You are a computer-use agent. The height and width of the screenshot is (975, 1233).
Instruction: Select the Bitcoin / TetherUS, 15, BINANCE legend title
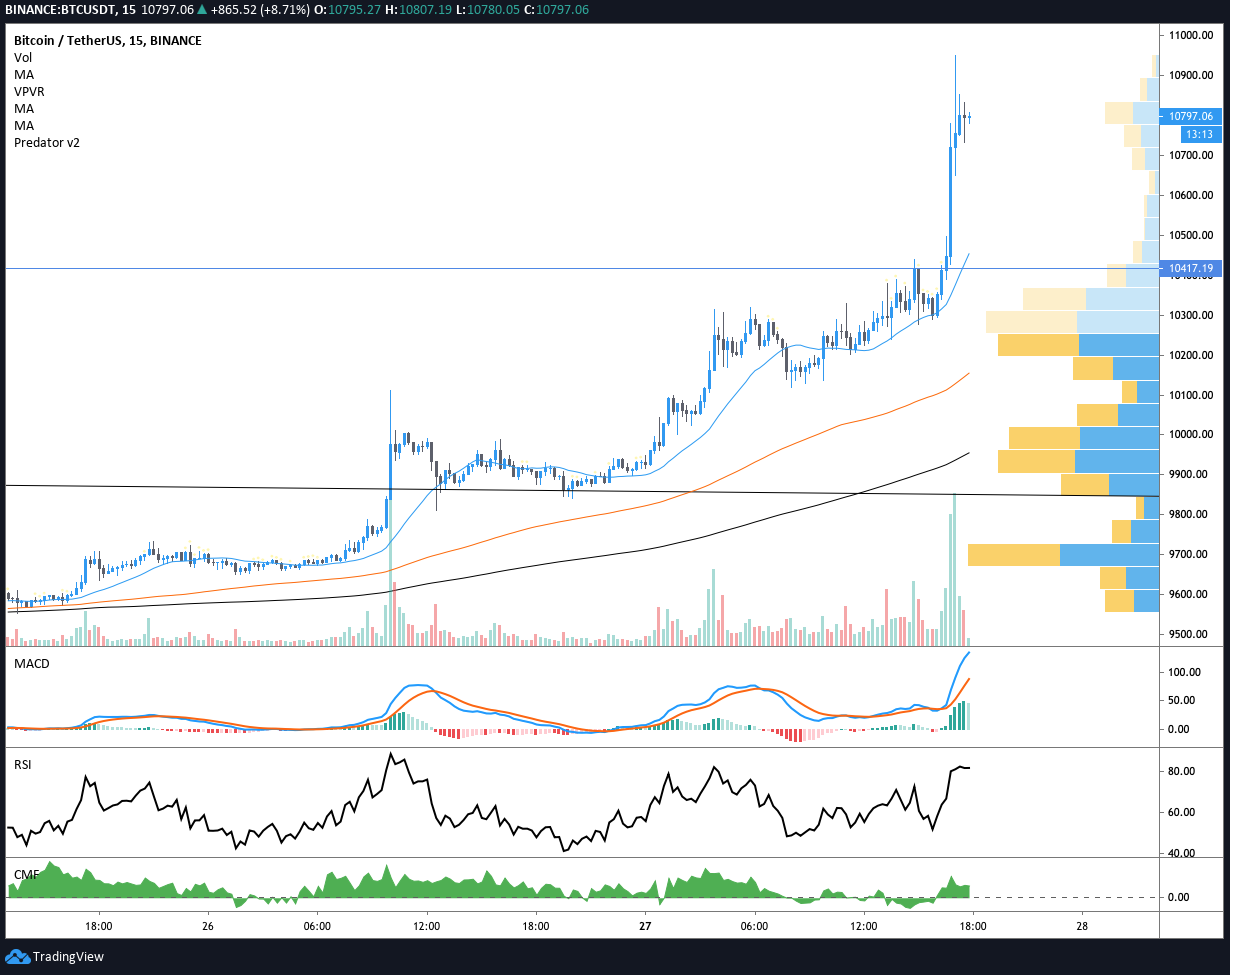pyautogui.click(x=108, y=41)
